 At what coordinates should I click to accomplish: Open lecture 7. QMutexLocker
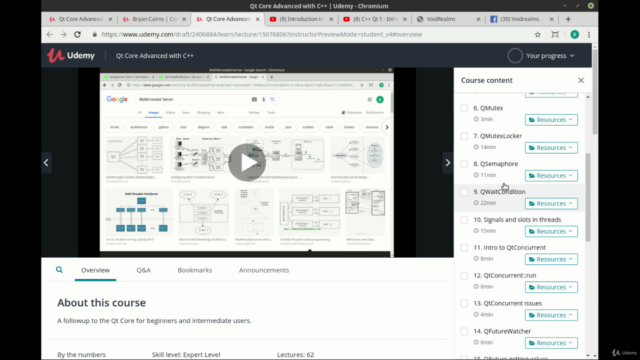(x=498, y=136)
